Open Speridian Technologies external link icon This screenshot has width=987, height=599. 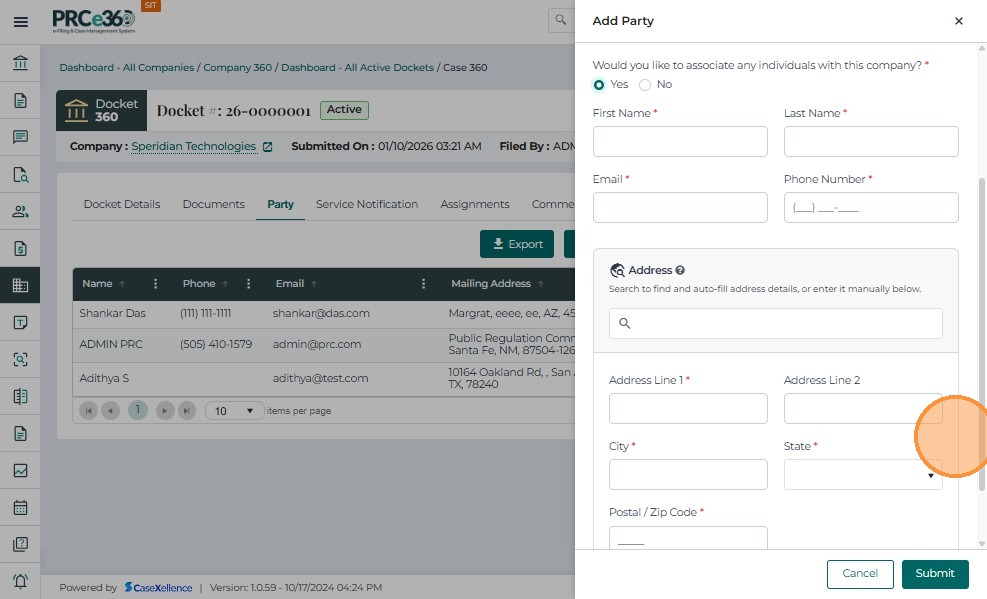[x=267, y=147]
